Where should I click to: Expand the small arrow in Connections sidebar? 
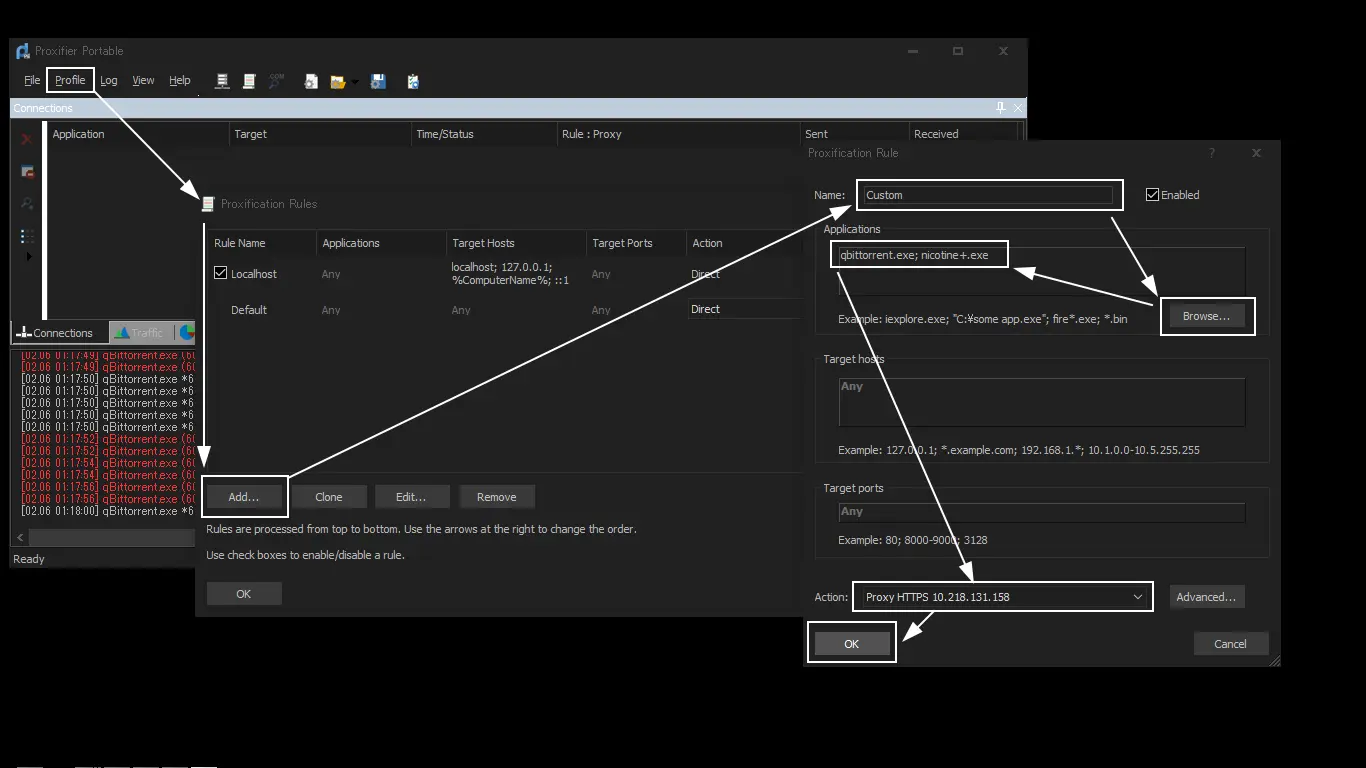click(28, 257)
